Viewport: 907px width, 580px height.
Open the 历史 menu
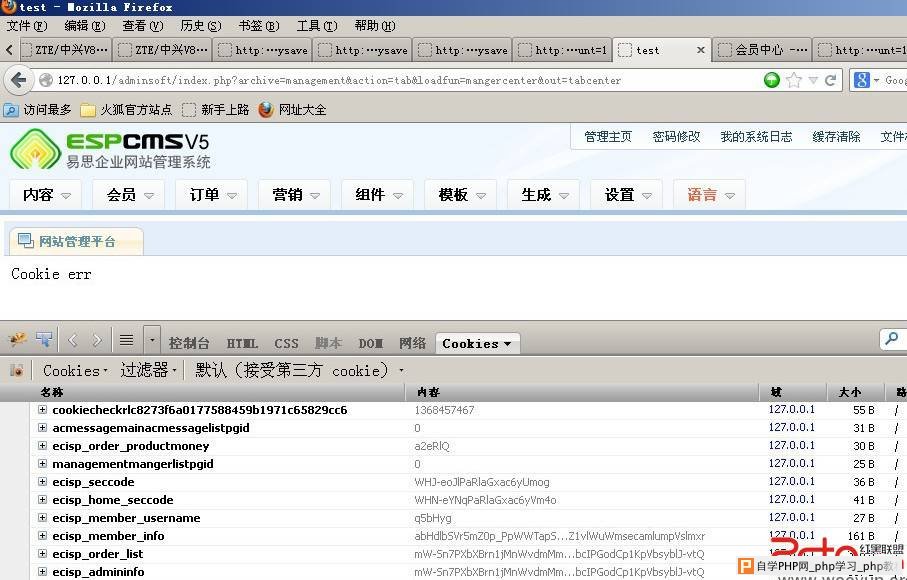pyautogui.click(x=201, y=25)
